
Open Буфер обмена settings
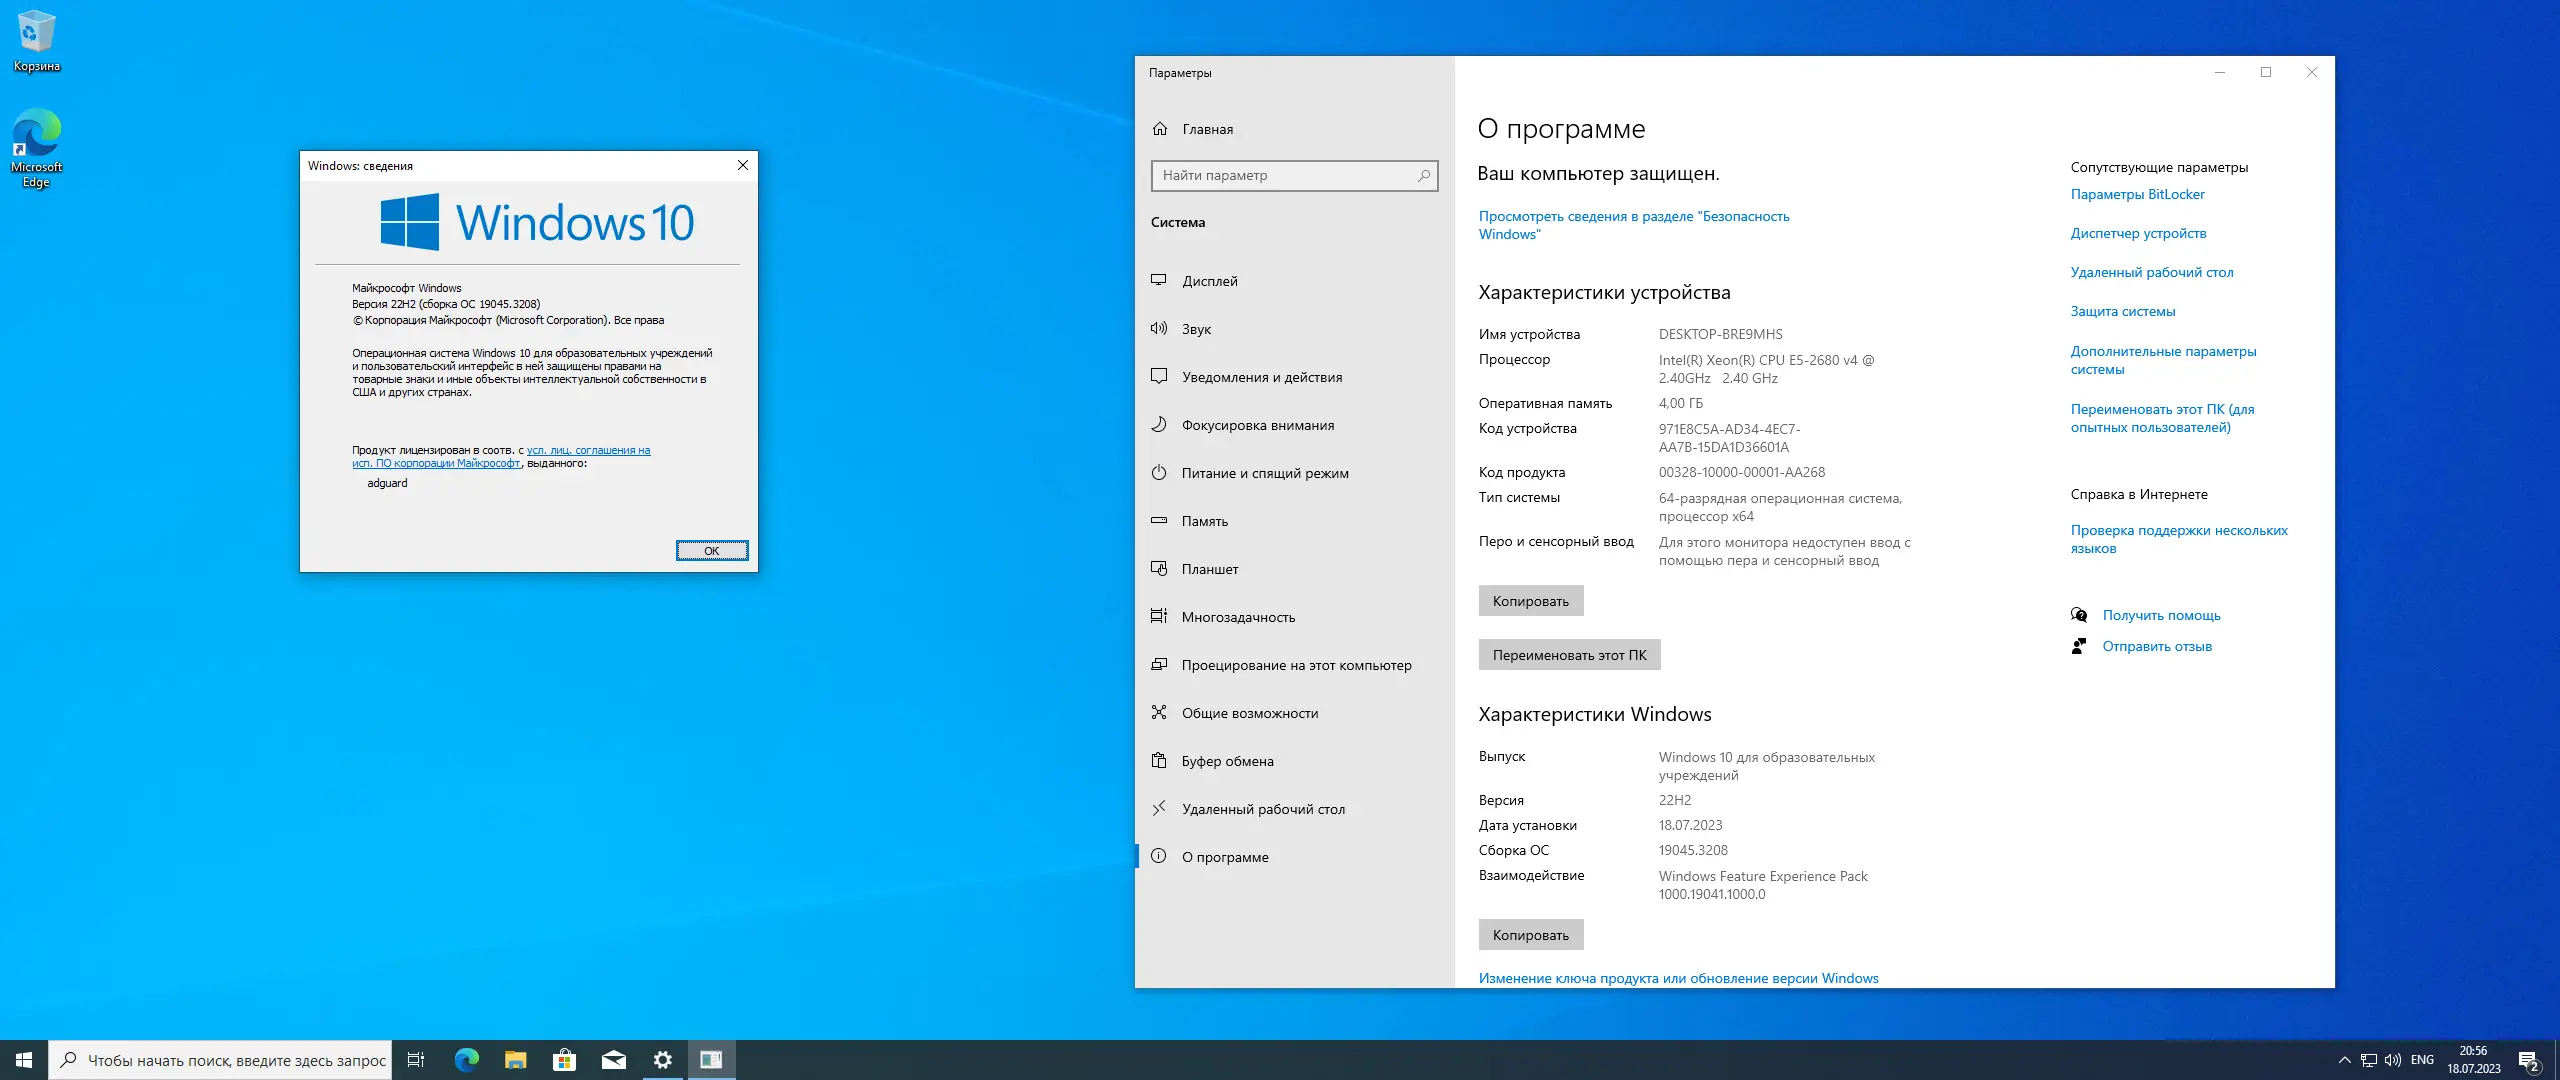point(1223,761)
